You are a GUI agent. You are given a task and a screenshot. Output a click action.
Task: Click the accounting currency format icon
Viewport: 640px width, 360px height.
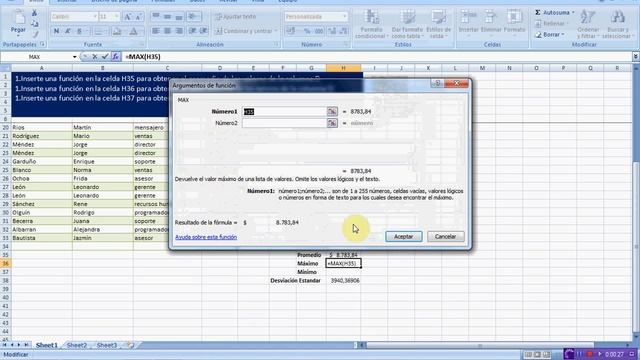291,31
